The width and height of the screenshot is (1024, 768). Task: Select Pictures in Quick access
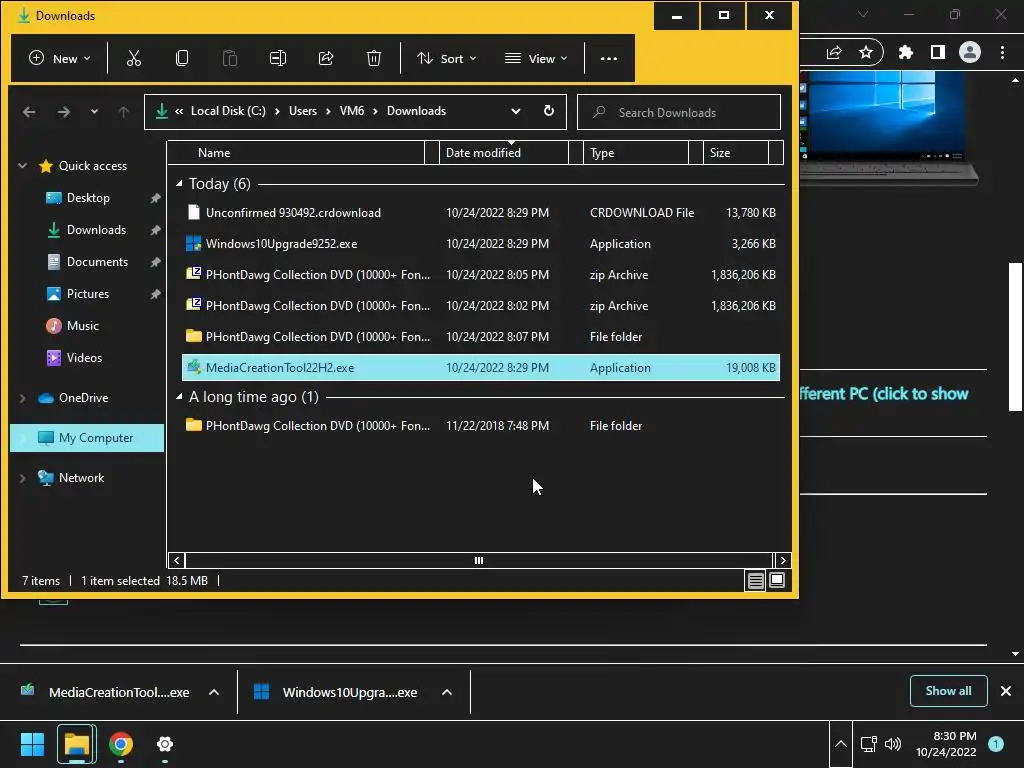(x=88, y=294)
